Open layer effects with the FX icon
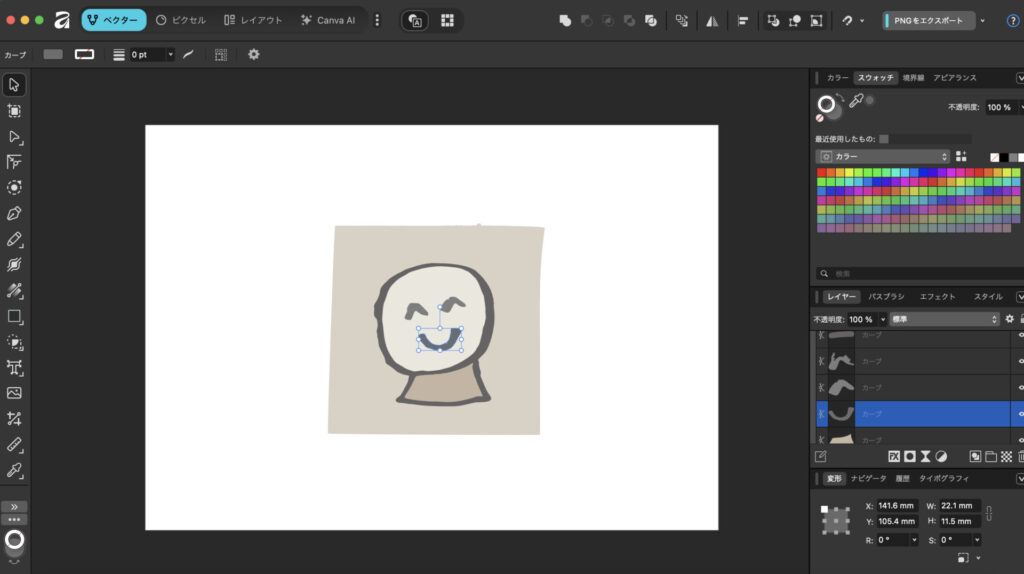The height and width of the screenshot is (574, 1024). coord(894,456)
